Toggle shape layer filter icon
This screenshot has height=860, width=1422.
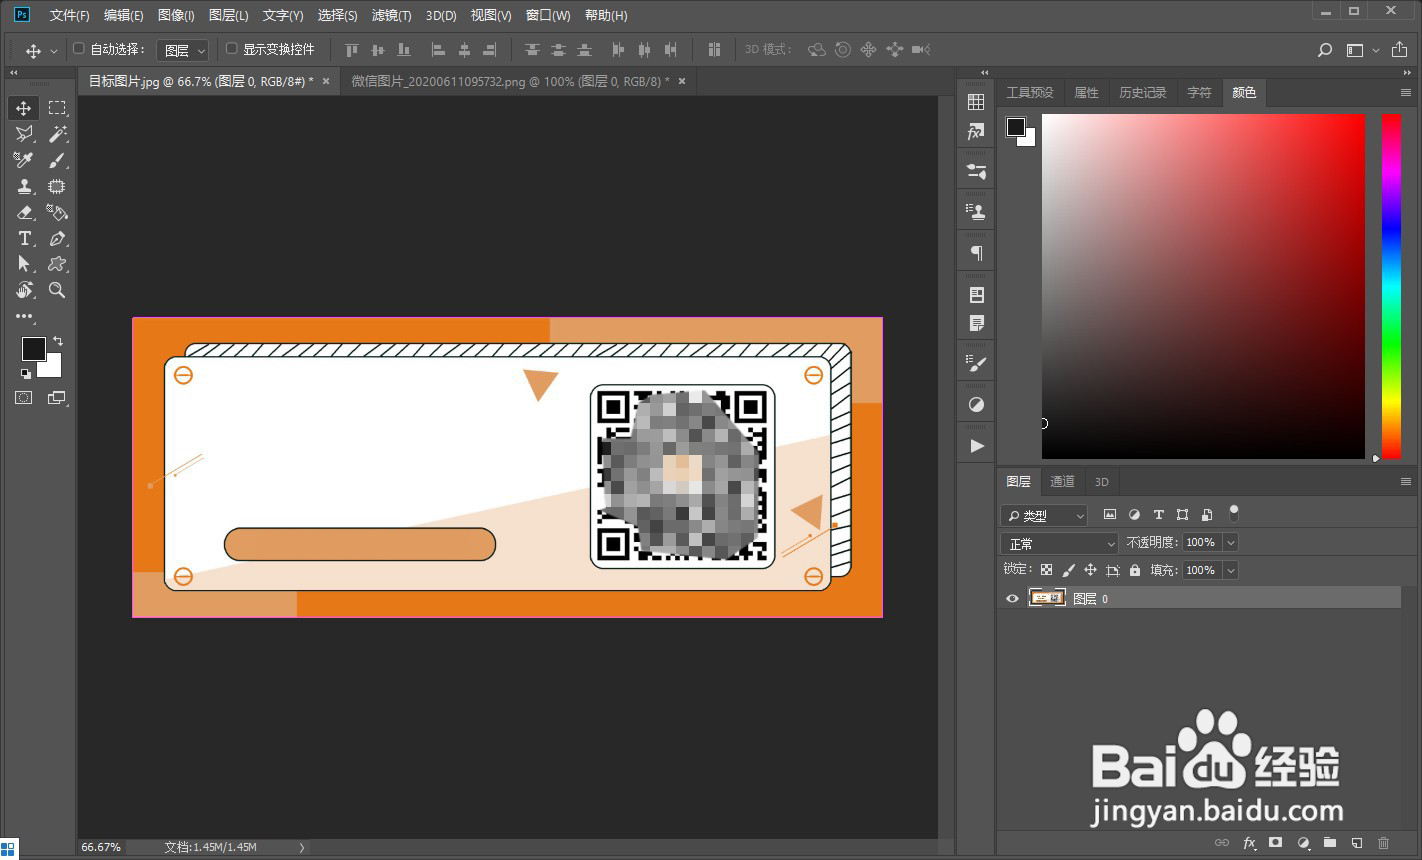click(x=1182, y=515)
